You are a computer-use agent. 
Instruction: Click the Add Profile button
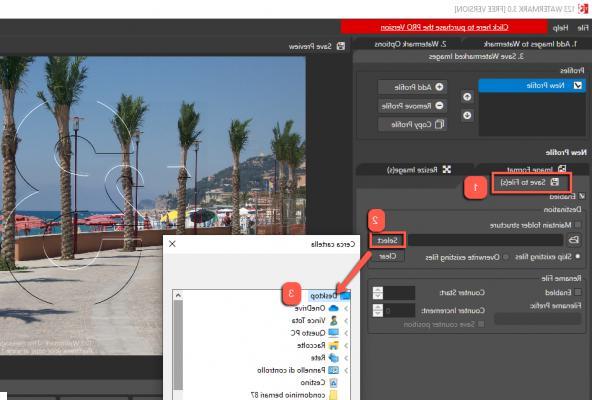413,87
